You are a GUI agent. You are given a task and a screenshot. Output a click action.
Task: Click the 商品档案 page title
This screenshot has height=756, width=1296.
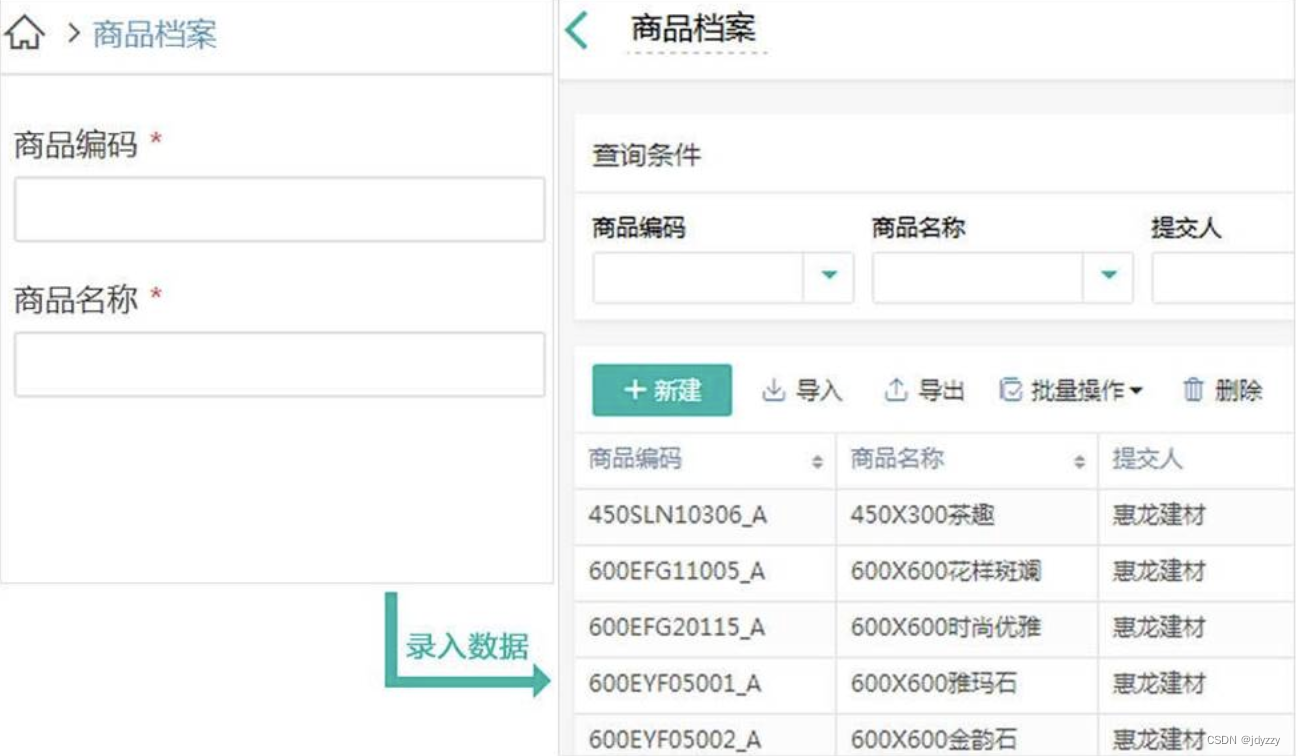(693, 28)
